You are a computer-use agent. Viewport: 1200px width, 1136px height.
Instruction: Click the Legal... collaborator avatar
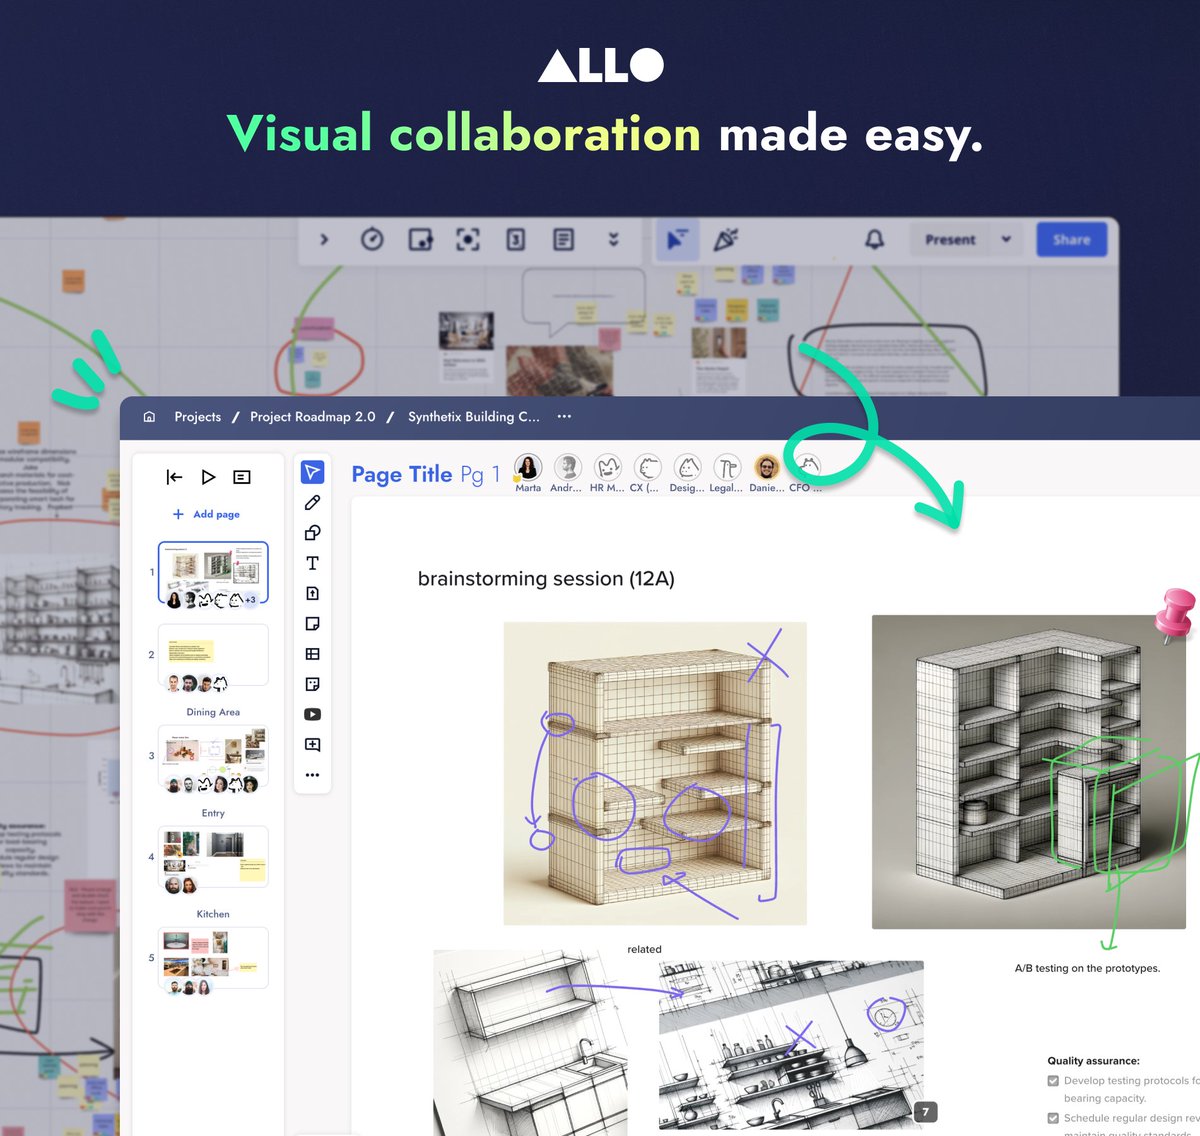727,467
